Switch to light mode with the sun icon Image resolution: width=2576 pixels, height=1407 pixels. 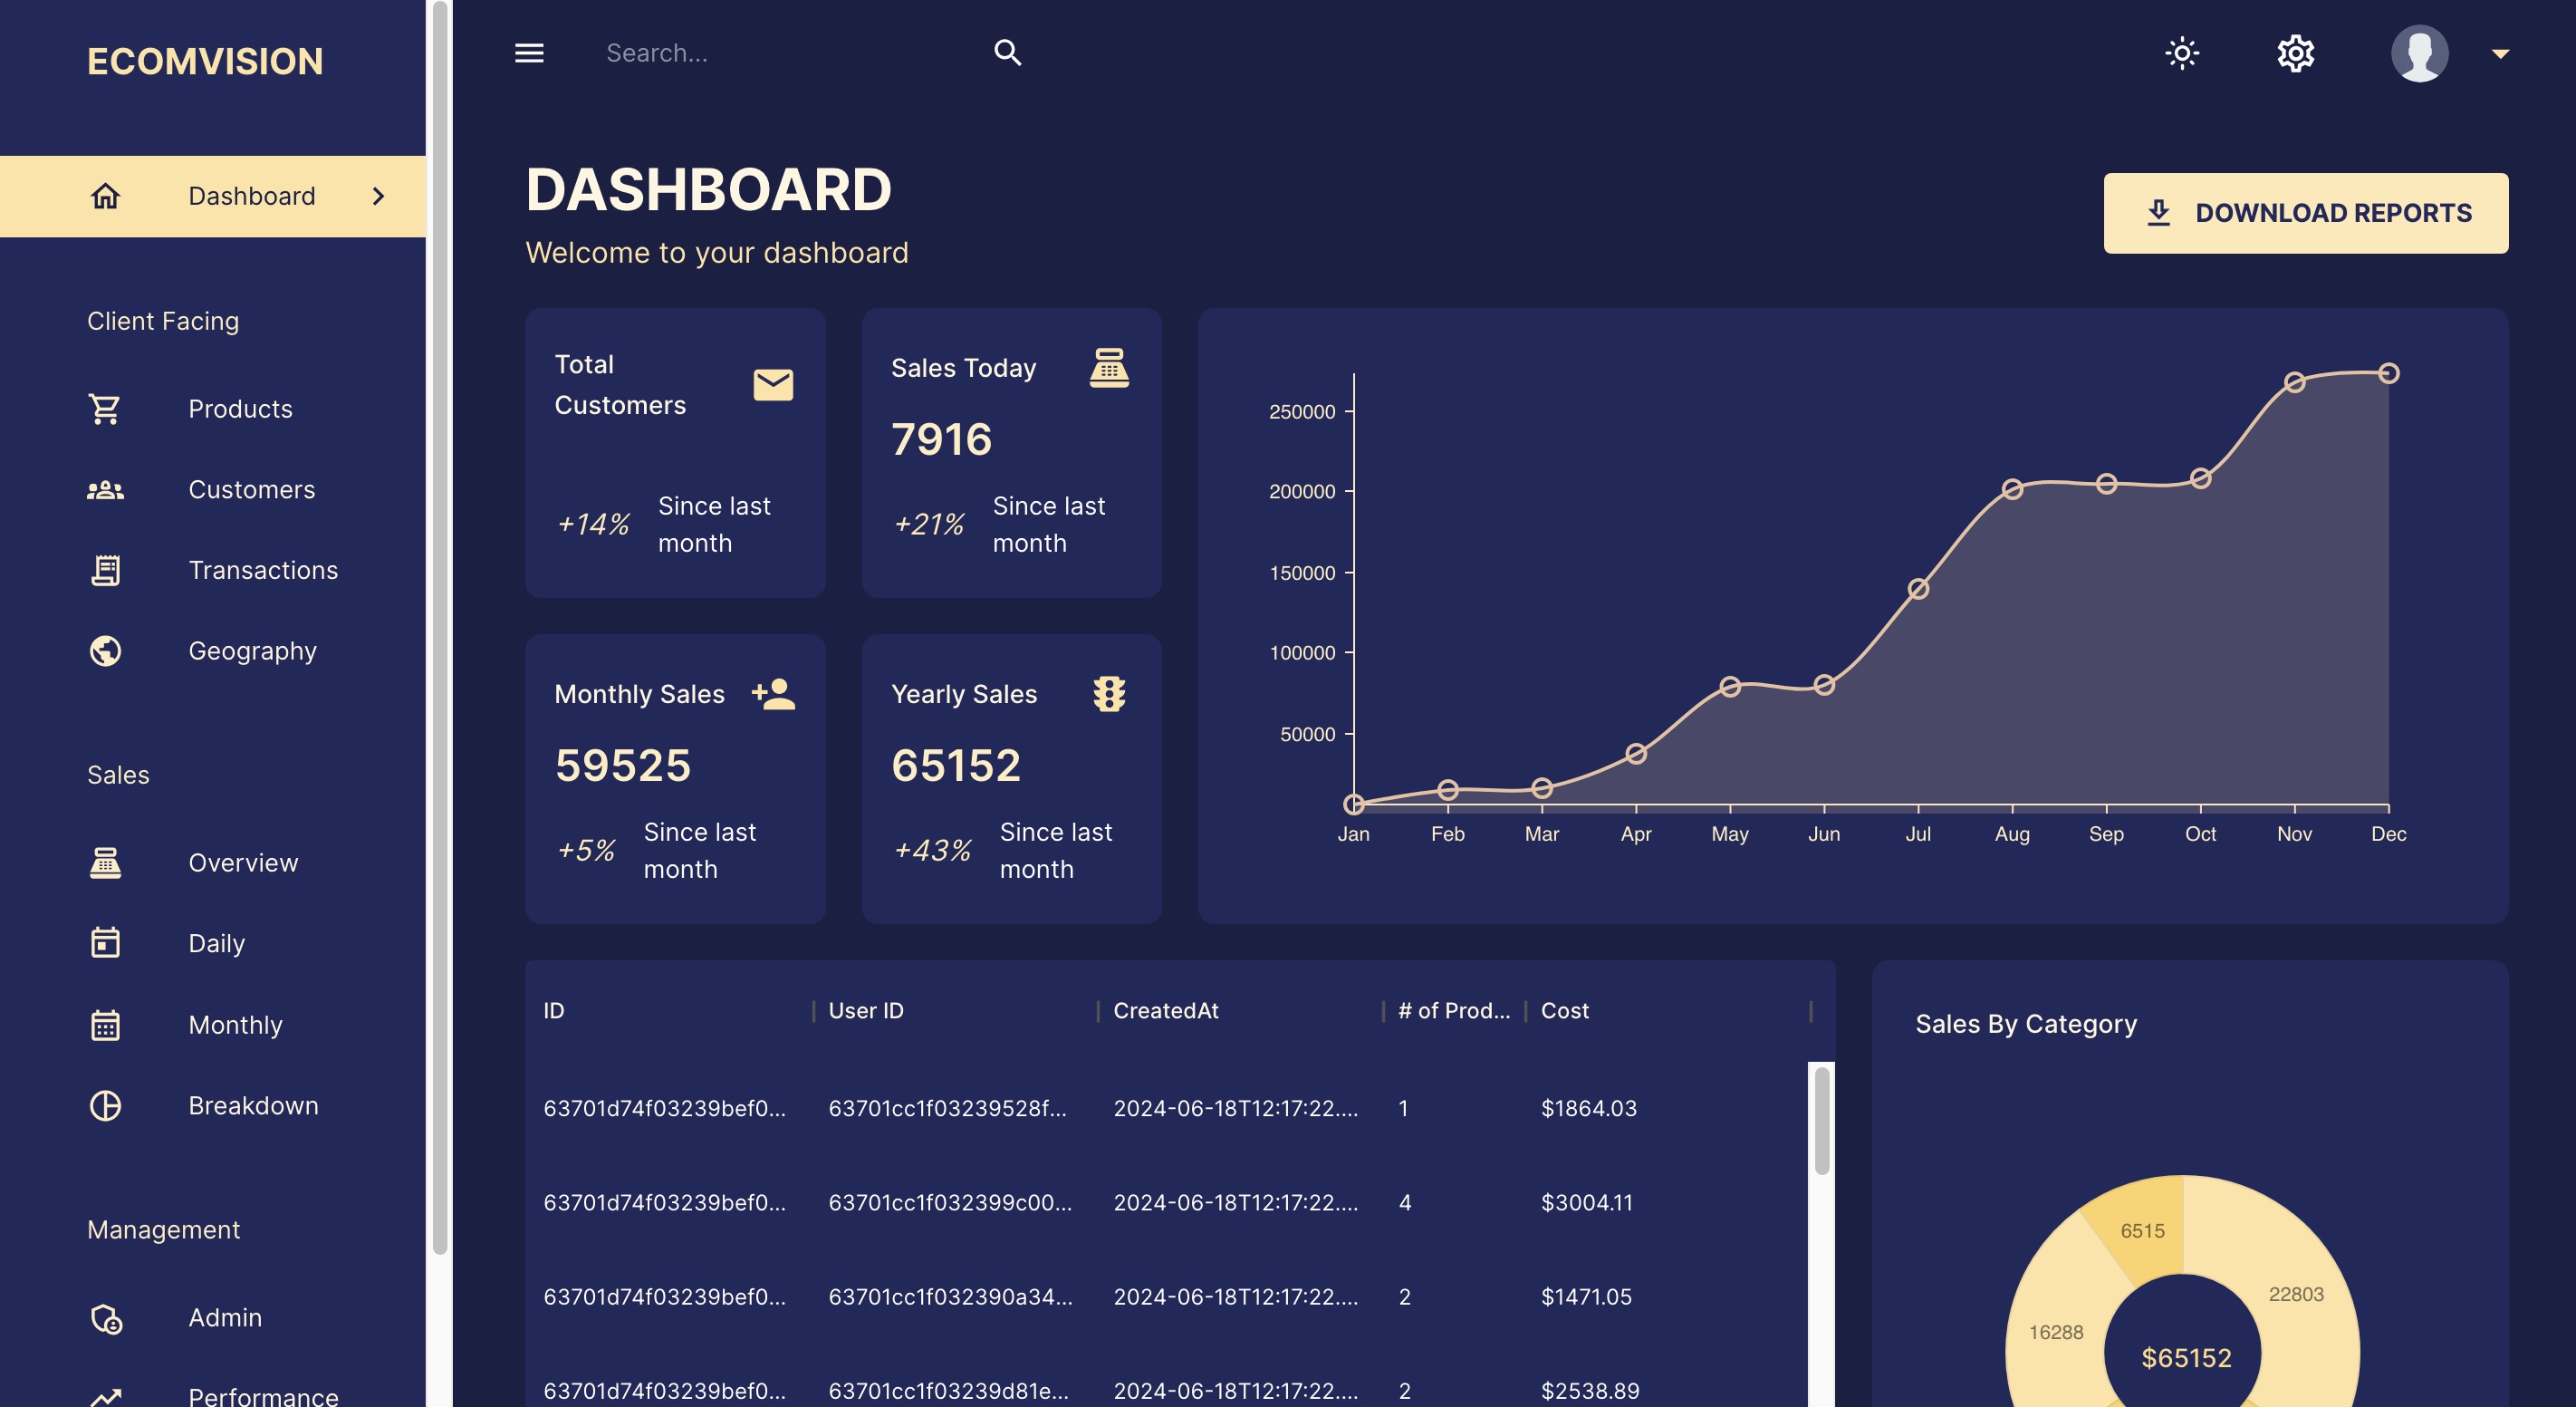click(x=2182, y=53)
